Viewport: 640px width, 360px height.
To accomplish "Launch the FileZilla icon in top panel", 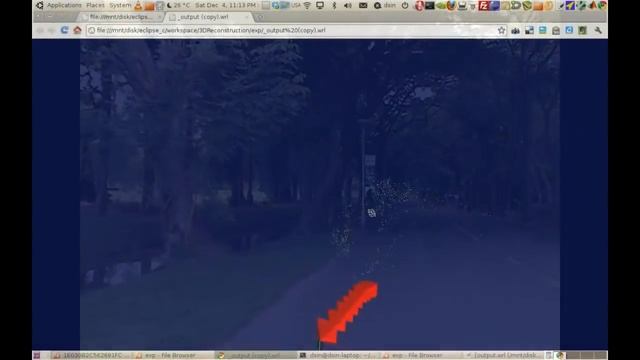I will 484,5.
